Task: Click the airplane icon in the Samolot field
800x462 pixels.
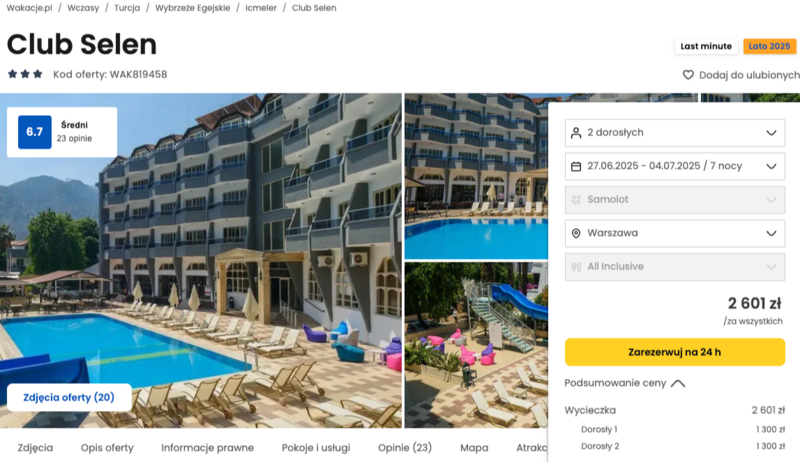Action: (x=576, y=200)
